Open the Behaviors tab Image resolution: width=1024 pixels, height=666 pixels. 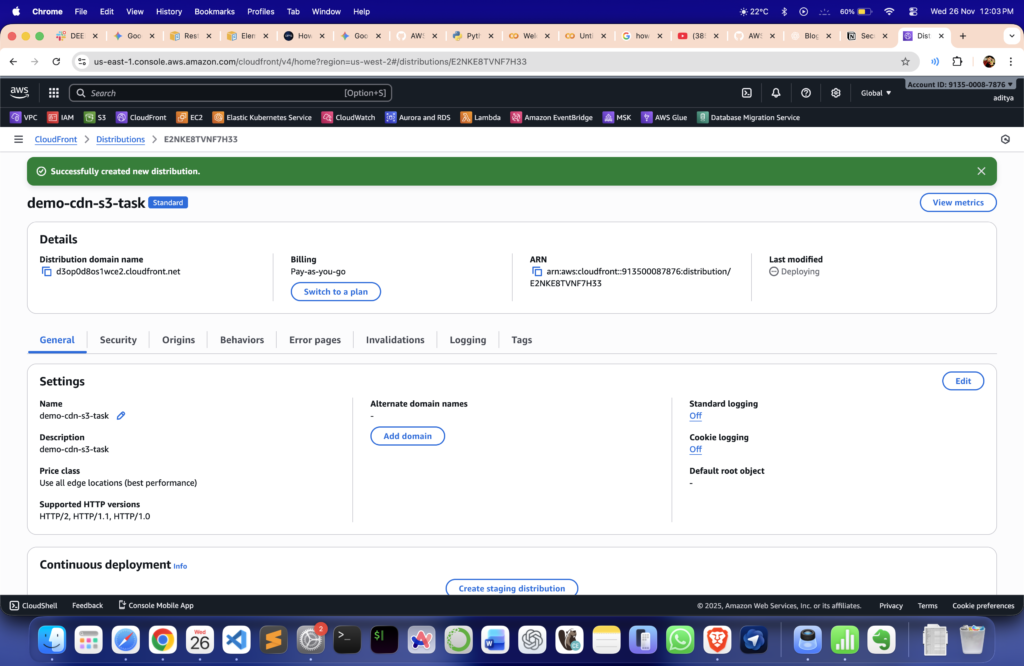click(x=242, y=340)
